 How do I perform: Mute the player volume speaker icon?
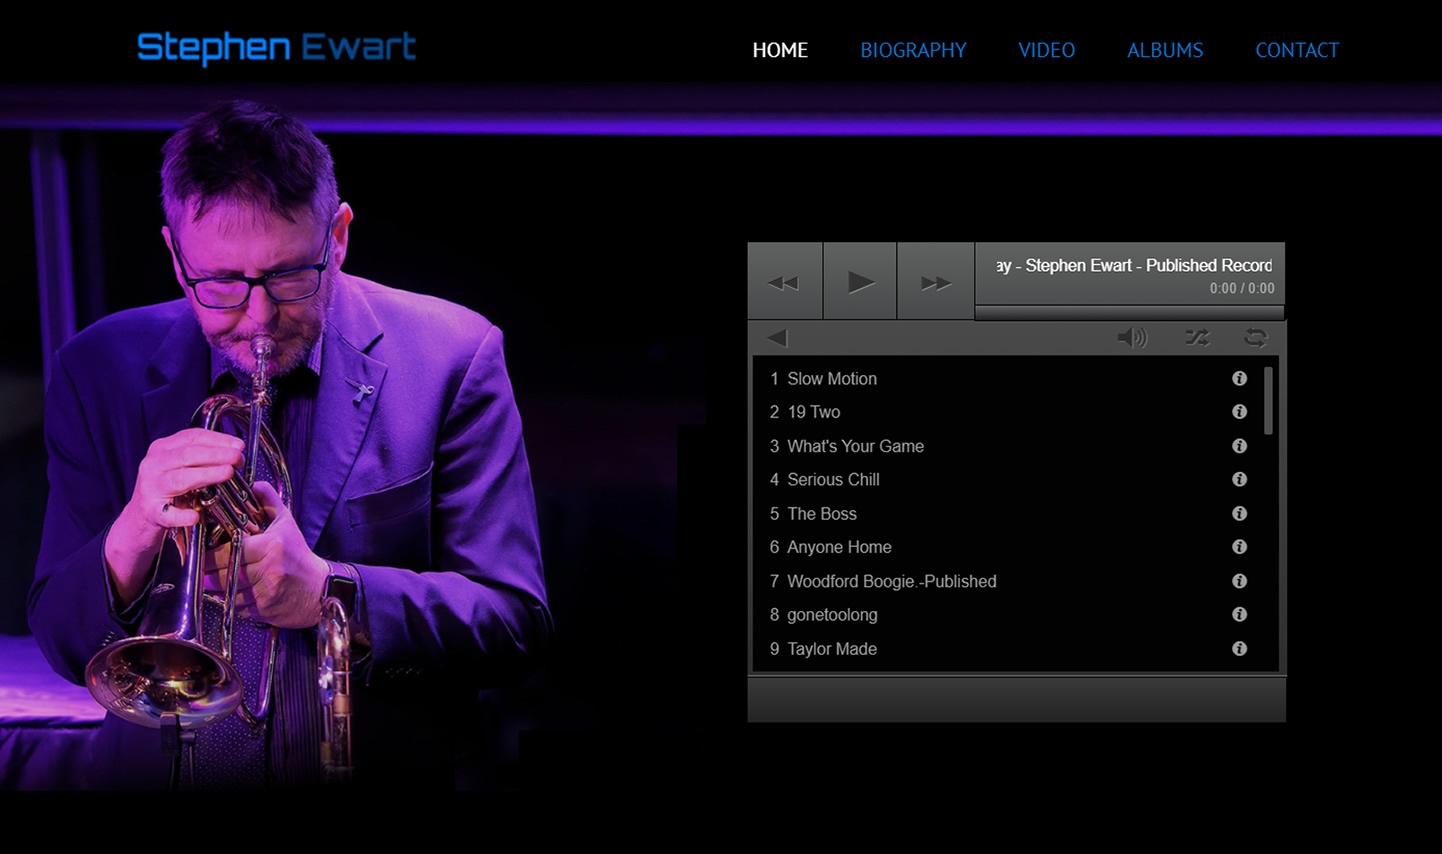click(1131, 338)
